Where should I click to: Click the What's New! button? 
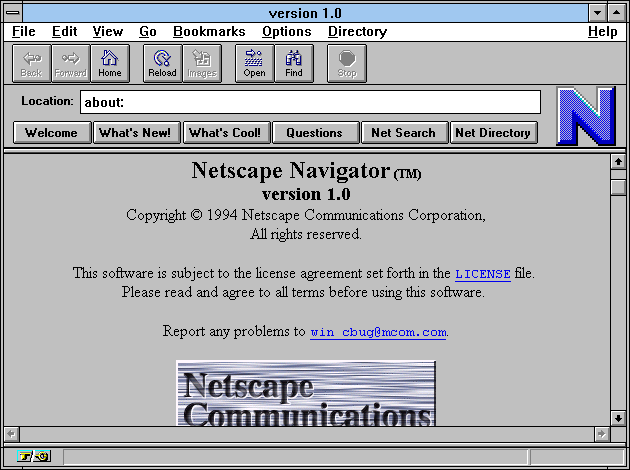[137, 133]
